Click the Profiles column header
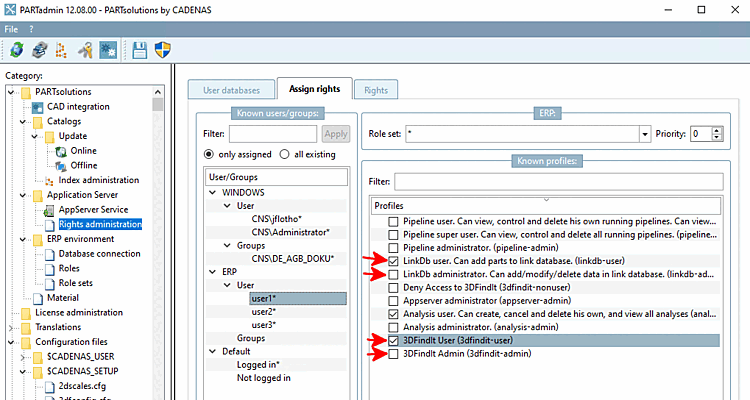750x400 pixels. tap(546, 206)
